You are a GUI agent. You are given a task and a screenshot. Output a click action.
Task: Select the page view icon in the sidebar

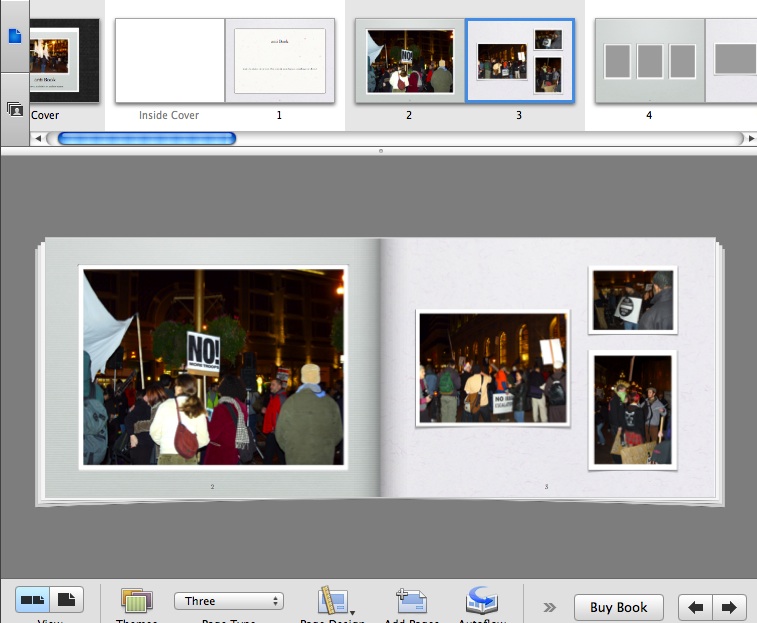[15, 36]
